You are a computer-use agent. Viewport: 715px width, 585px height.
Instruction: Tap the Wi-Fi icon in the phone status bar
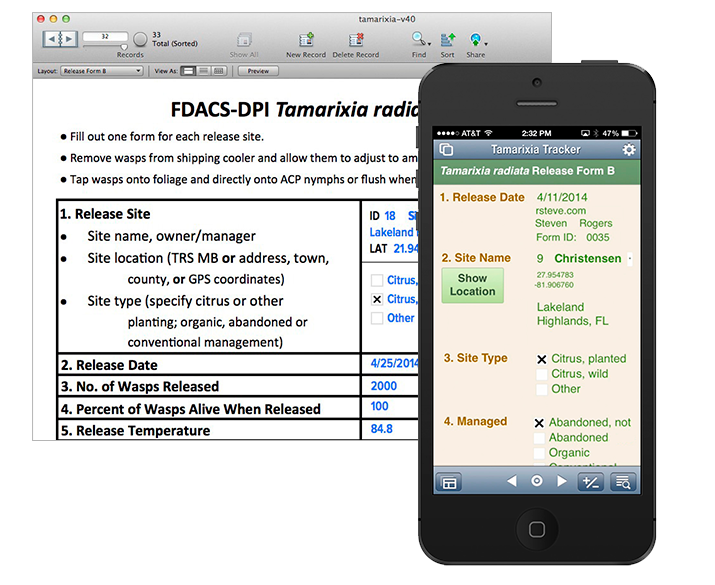point(488,133)
